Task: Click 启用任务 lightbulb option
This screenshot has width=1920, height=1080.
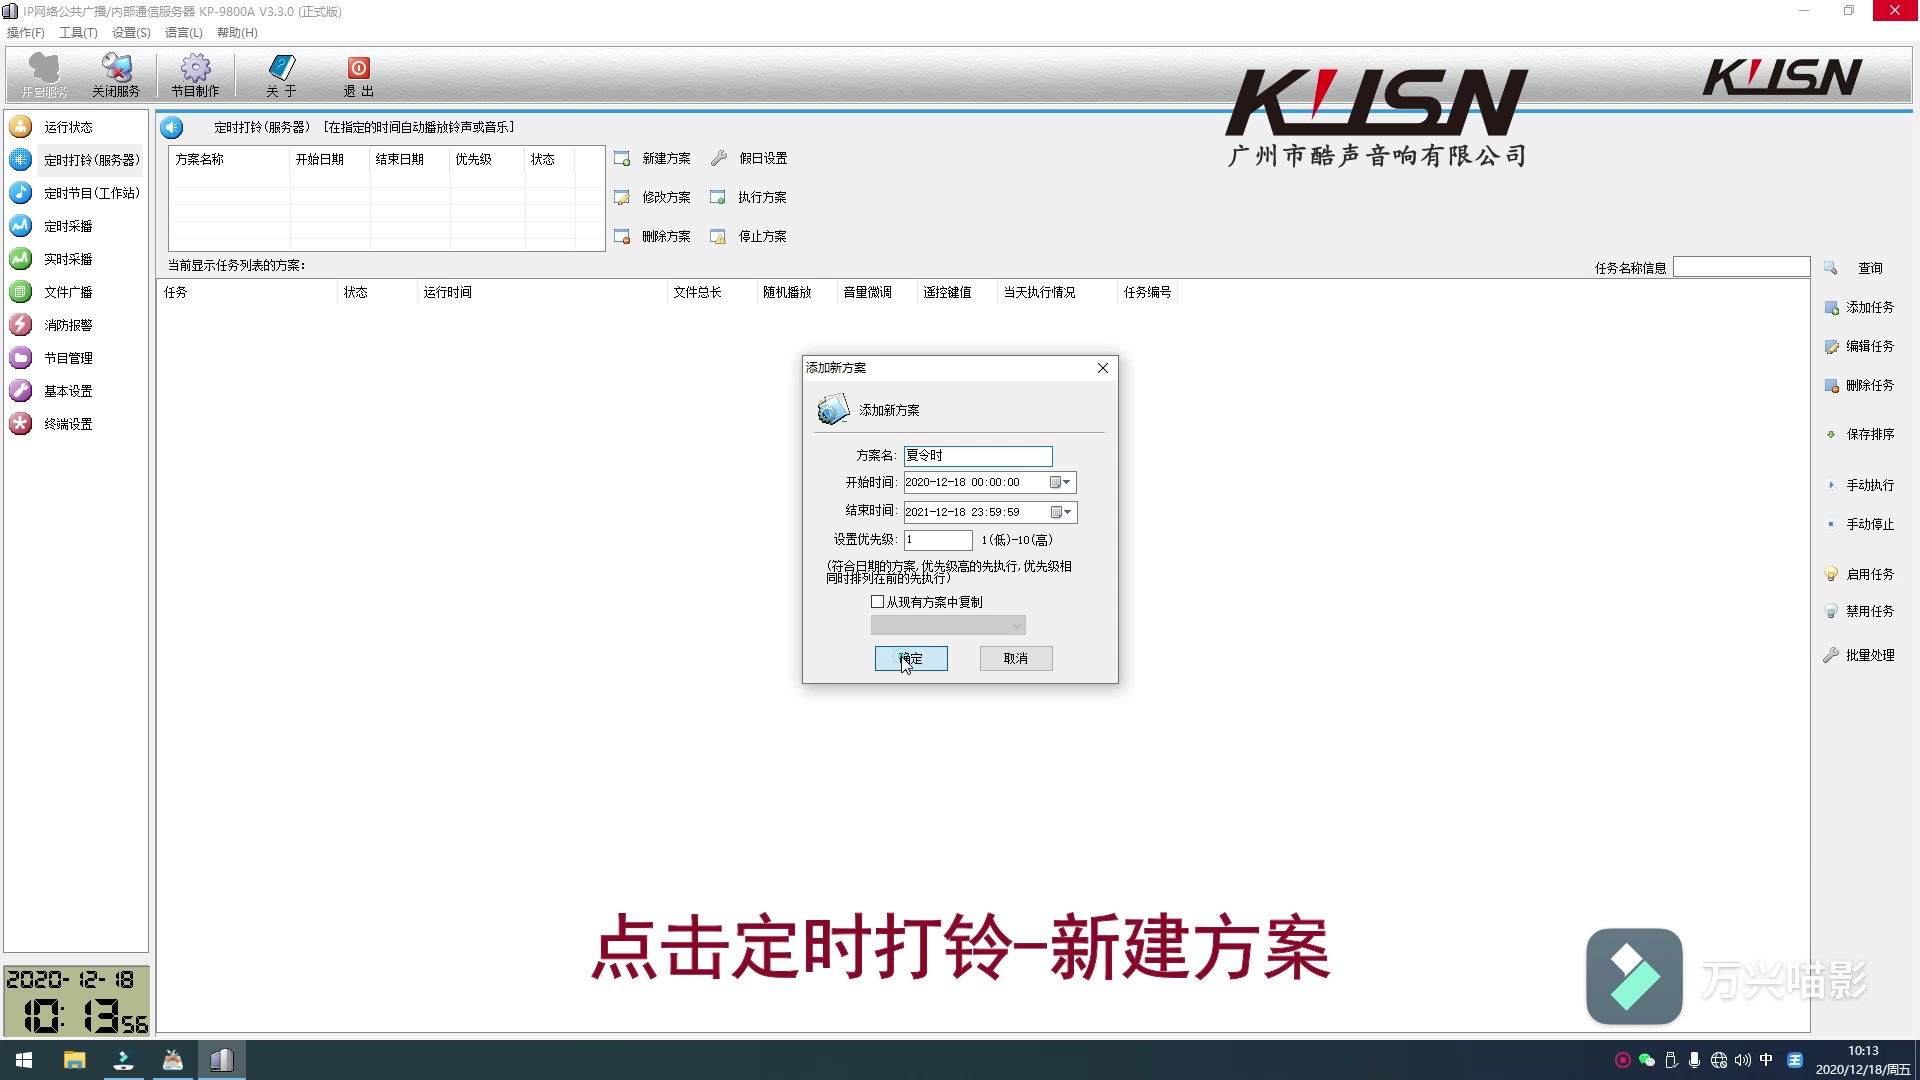Action: pos(1860,574)
